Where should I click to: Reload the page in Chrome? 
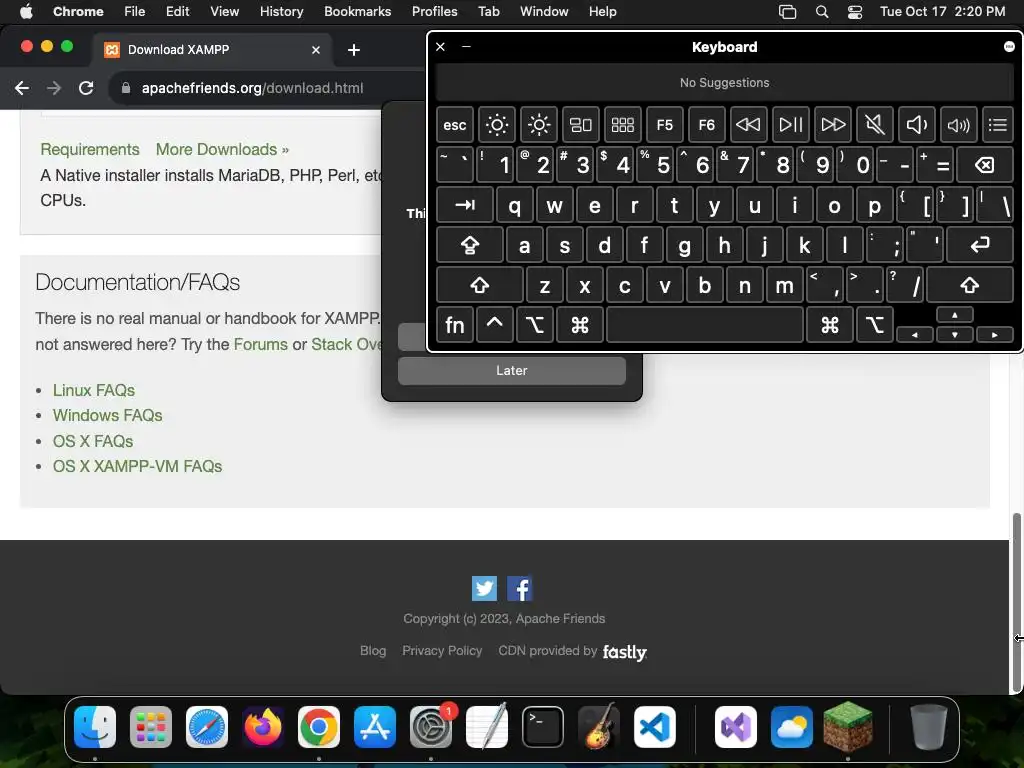(x=86, y=88)
